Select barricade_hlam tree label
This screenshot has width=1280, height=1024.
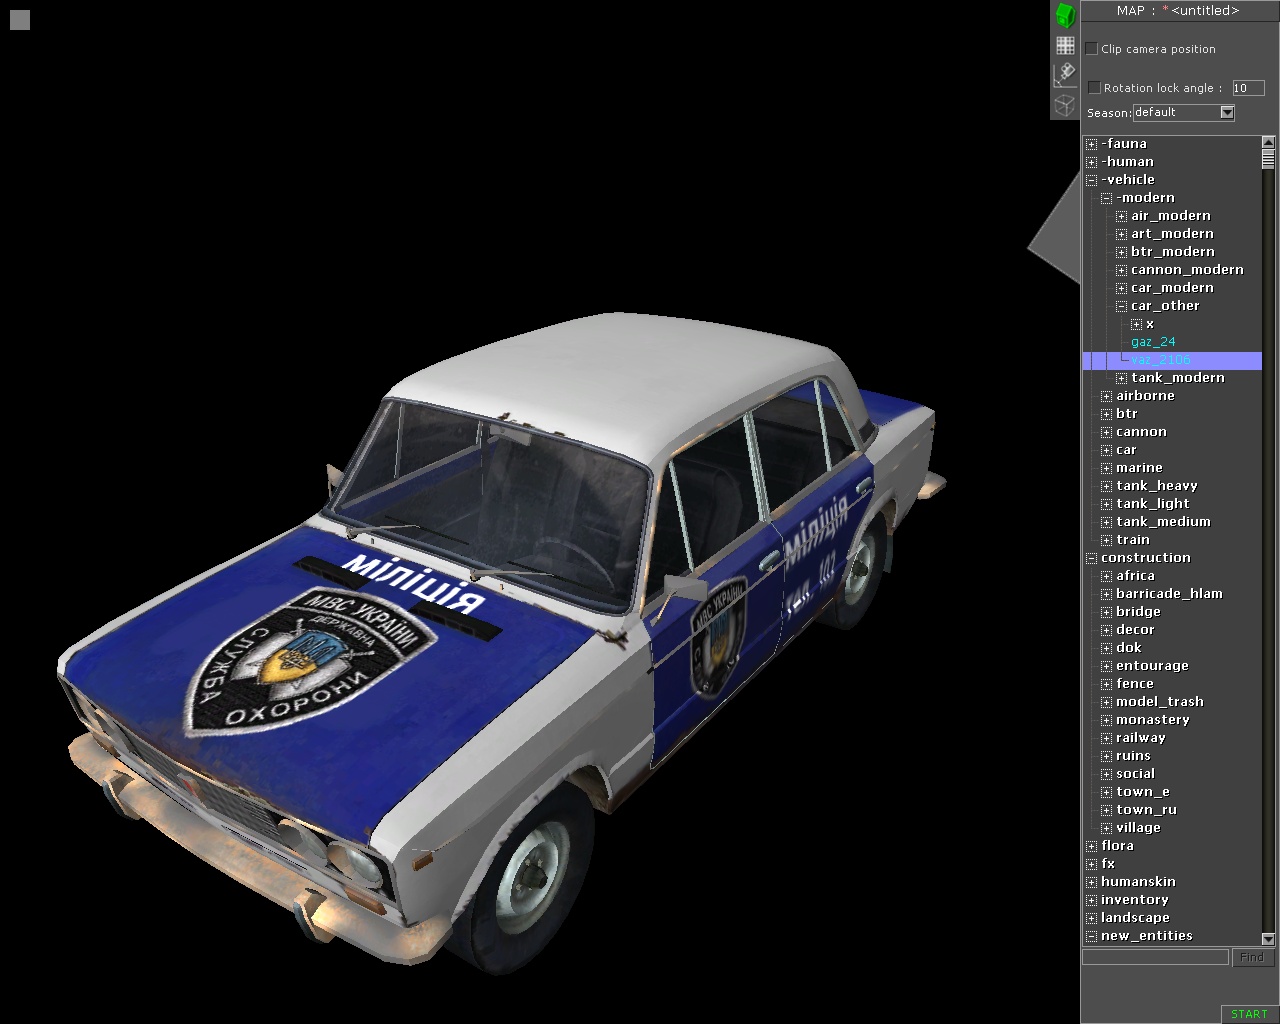coord(1169,594)
